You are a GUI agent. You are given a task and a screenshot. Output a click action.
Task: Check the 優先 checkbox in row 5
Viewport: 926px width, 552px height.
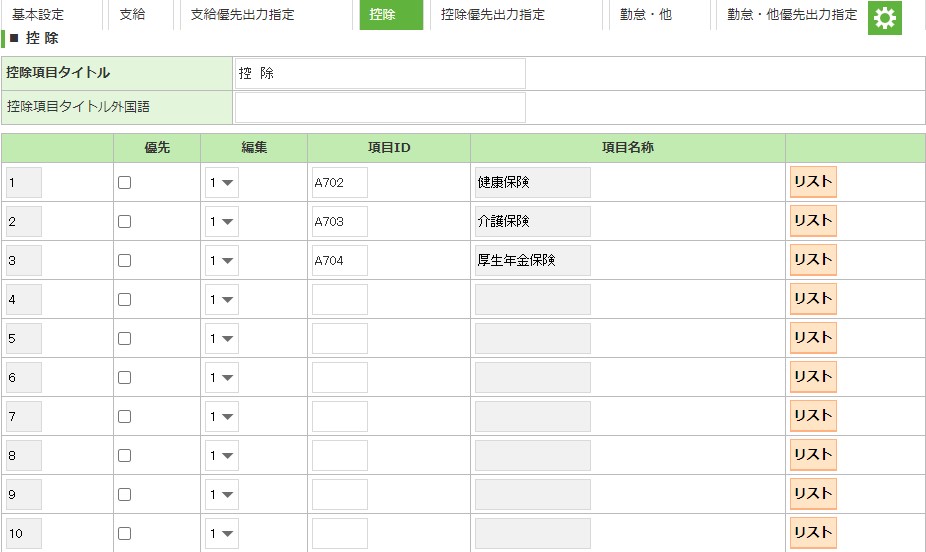coord(124,339)
